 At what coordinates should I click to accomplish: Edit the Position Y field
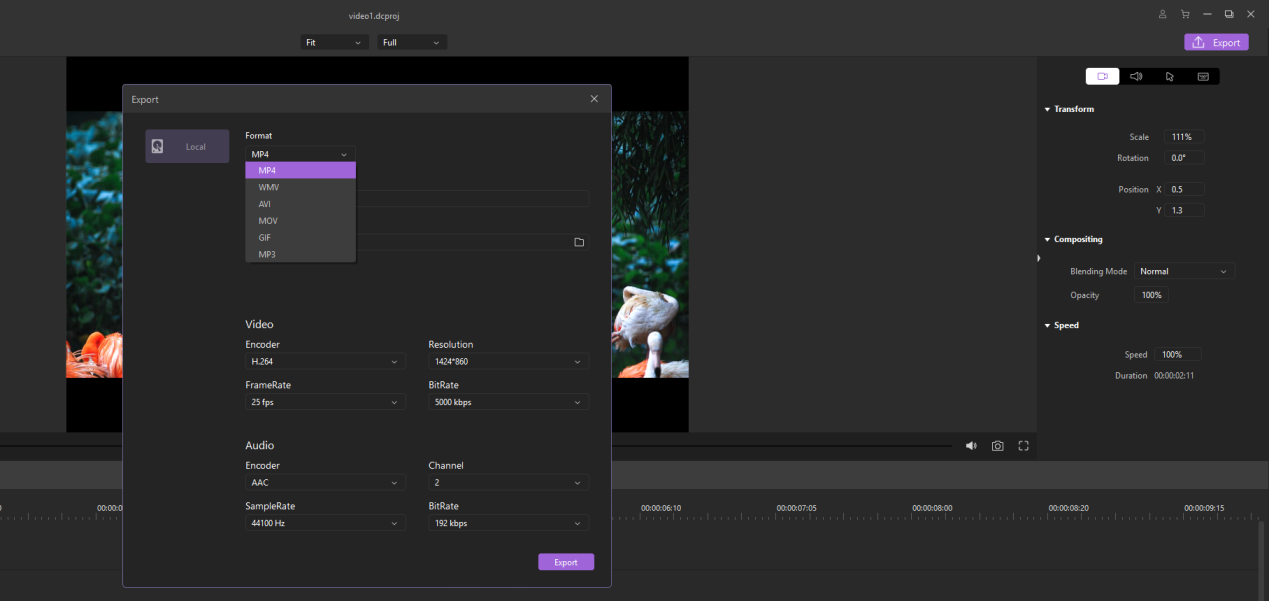[1185, 210]
